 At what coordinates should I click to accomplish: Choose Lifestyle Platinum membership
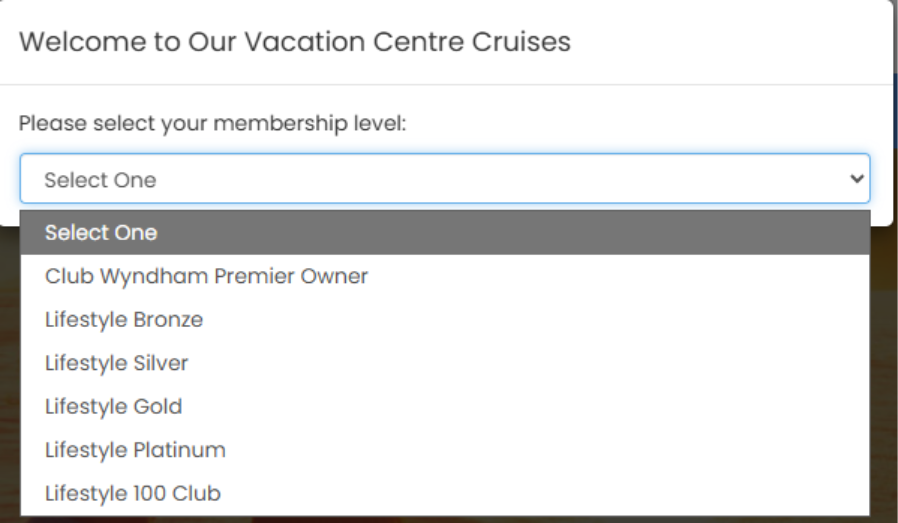[135, 450]
